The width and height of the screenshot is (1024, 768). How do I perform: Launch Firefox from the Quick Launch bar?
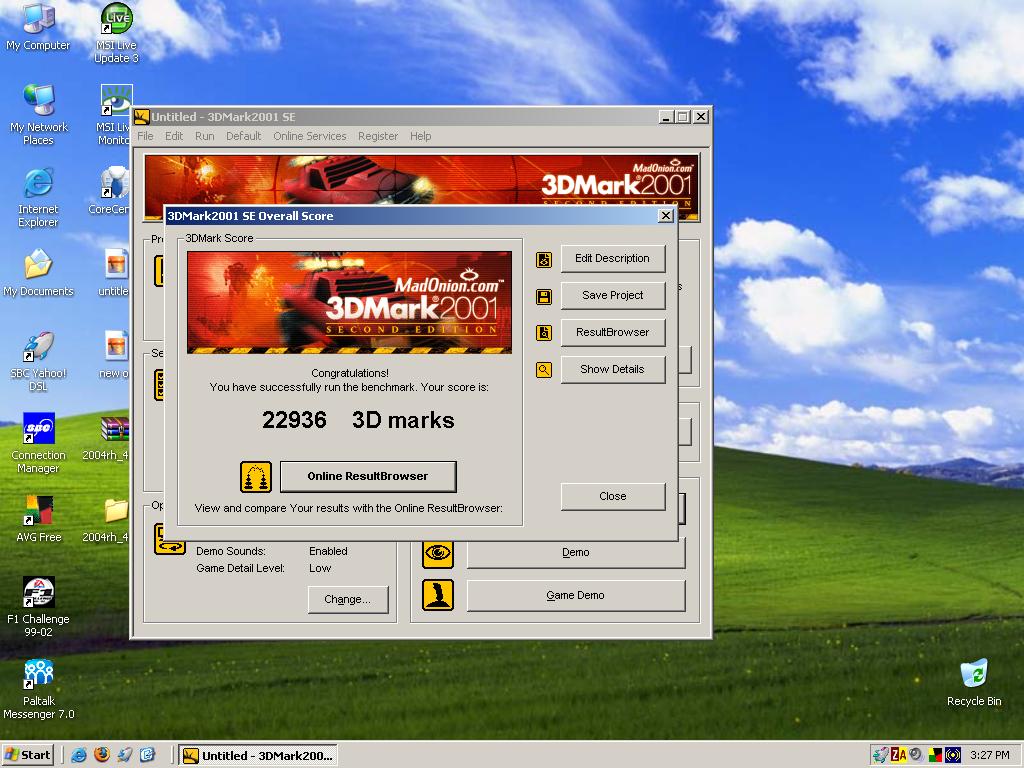pyautogui.click(x=102, y=755)
